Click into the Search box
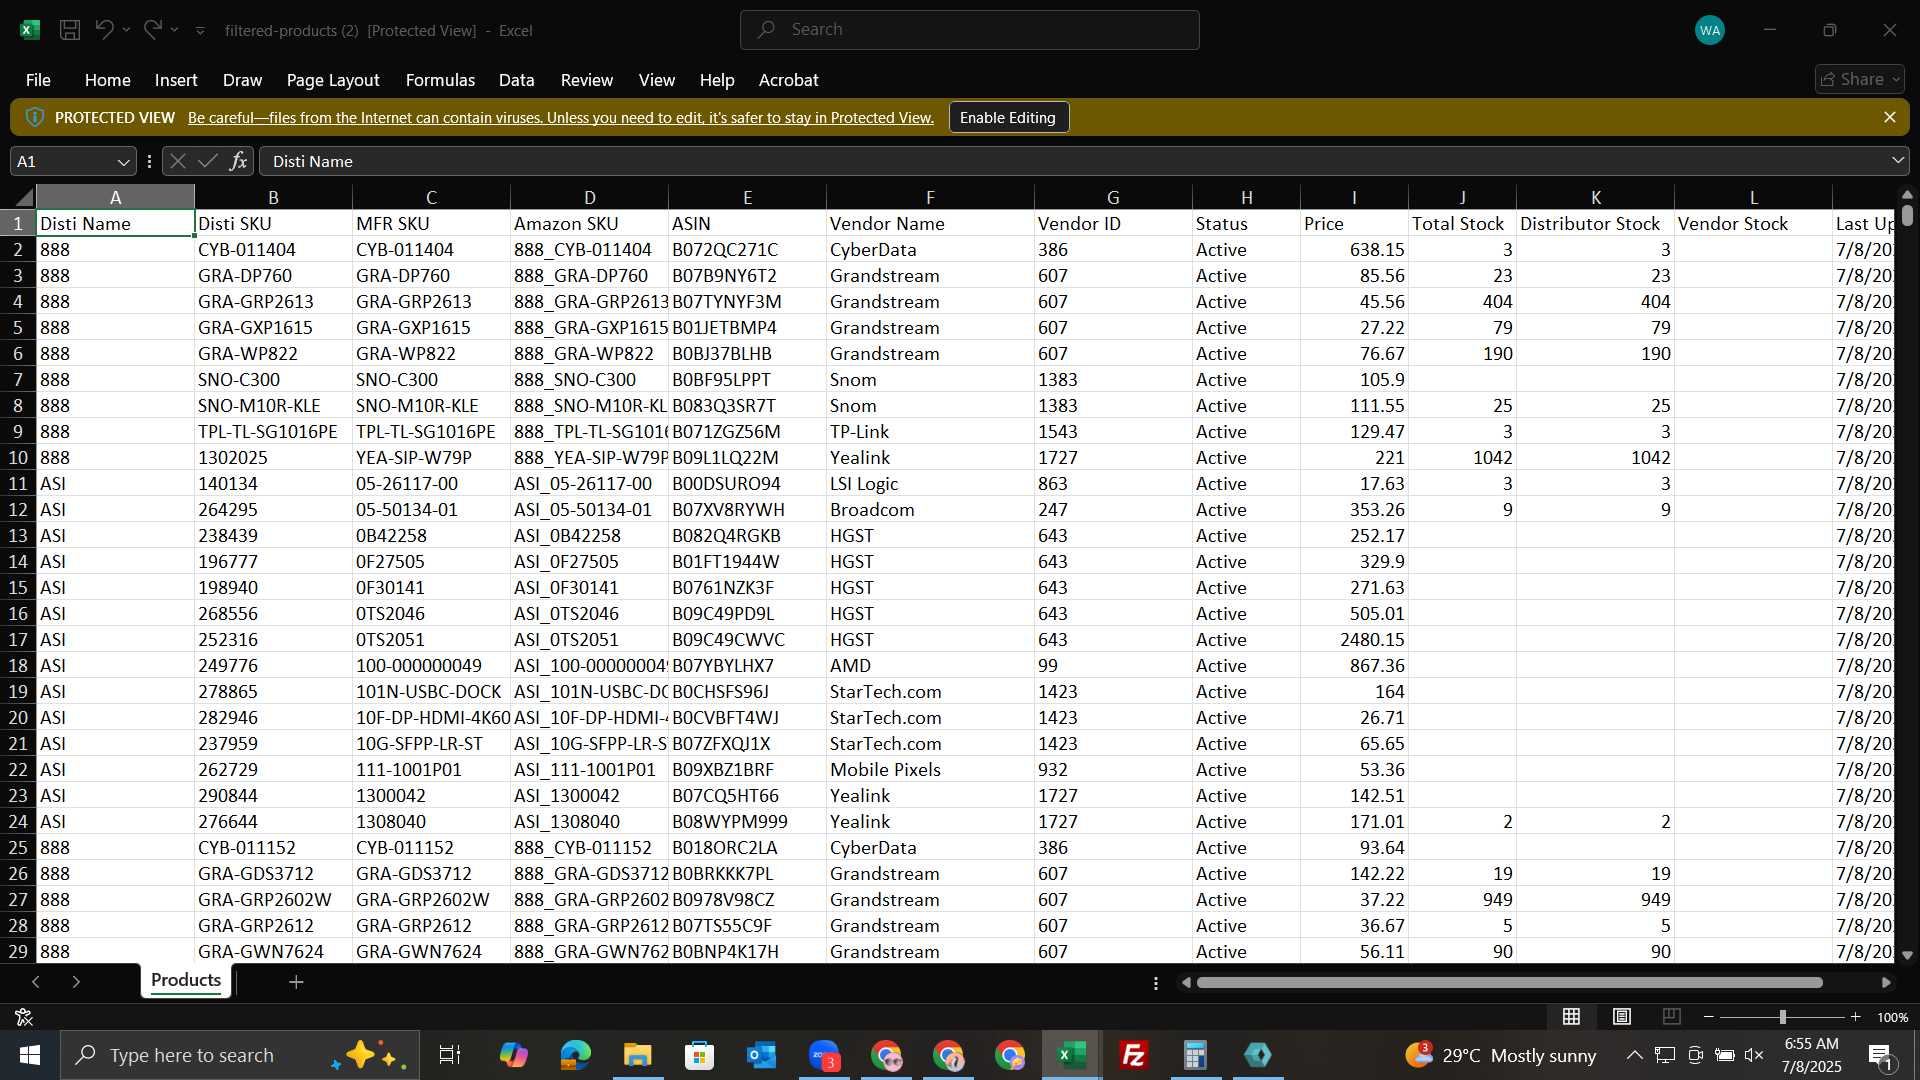1920x1080 pixels. 969,30
